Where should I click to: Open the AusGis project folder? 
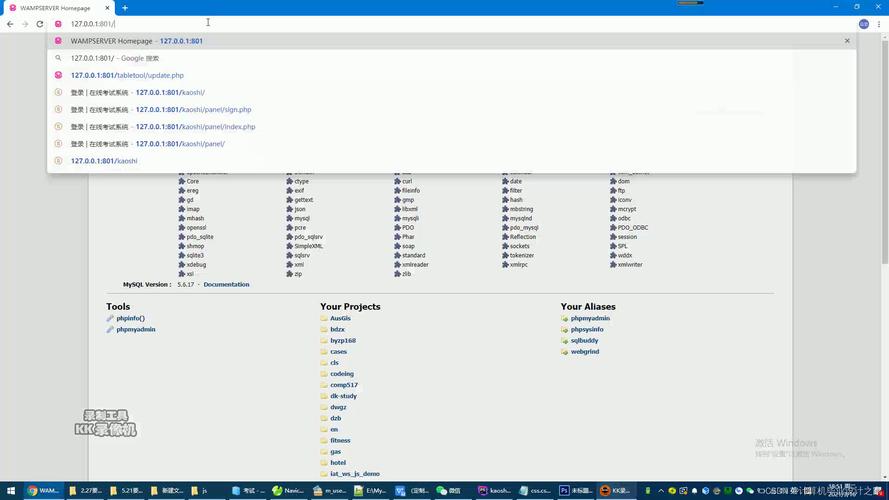point(340,318)
